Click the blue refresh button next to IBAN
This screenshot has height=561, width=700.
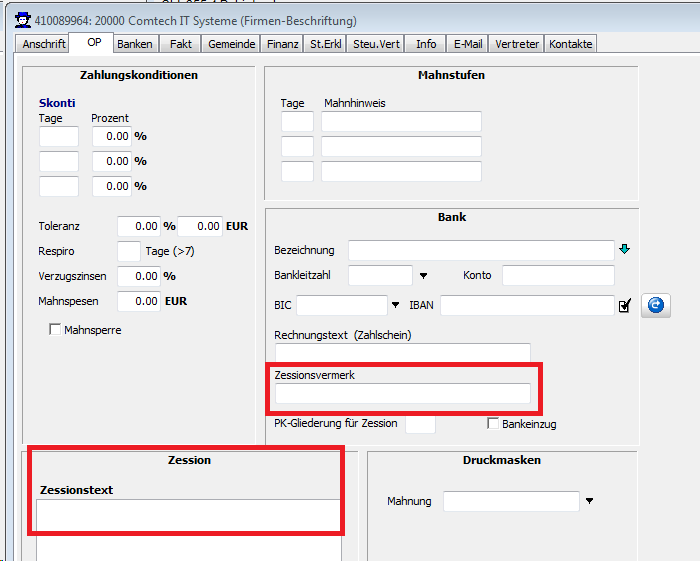(656, 306)
